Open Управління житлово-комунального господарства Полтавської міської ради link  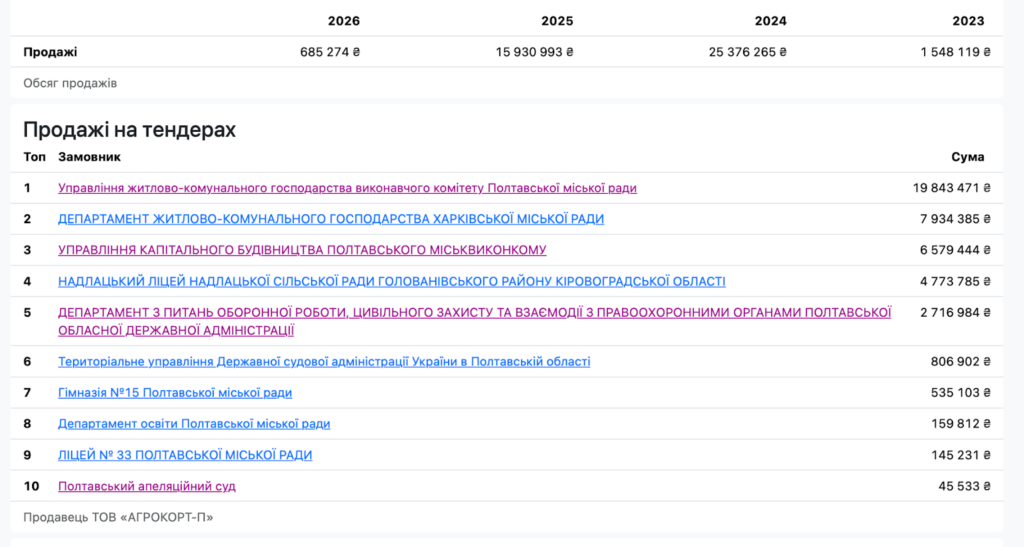347,188
